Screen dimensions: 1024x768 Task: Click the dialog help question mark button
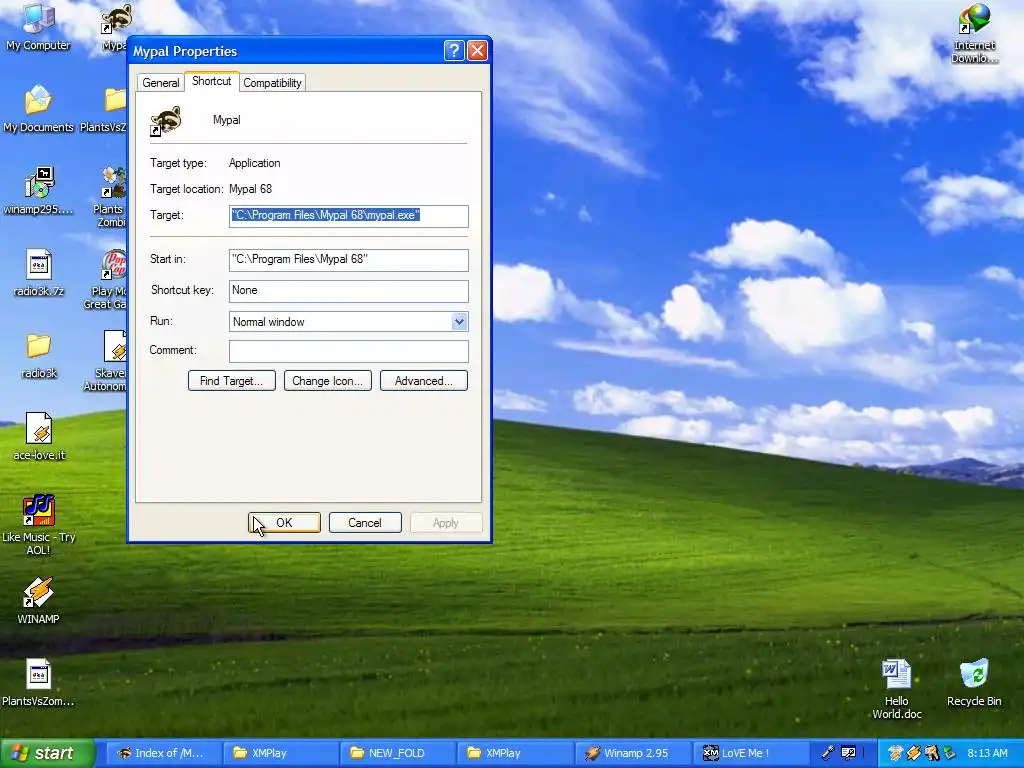tap(454, 51)
